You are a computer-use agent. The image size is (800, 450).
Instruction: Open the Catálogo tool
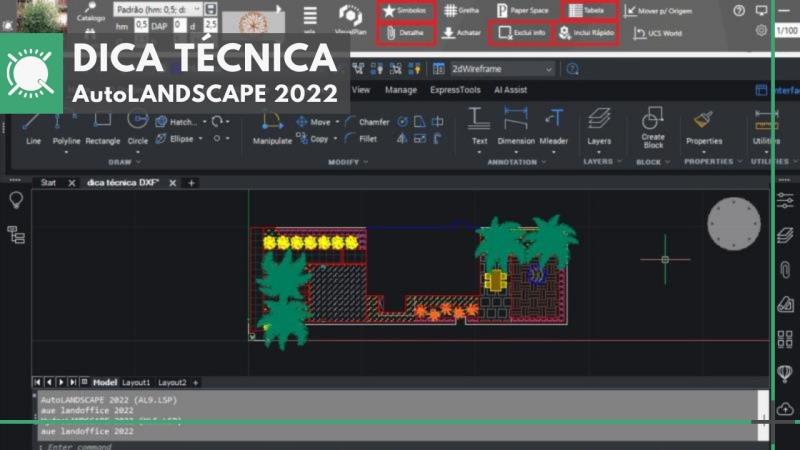[x=91, y=11]
